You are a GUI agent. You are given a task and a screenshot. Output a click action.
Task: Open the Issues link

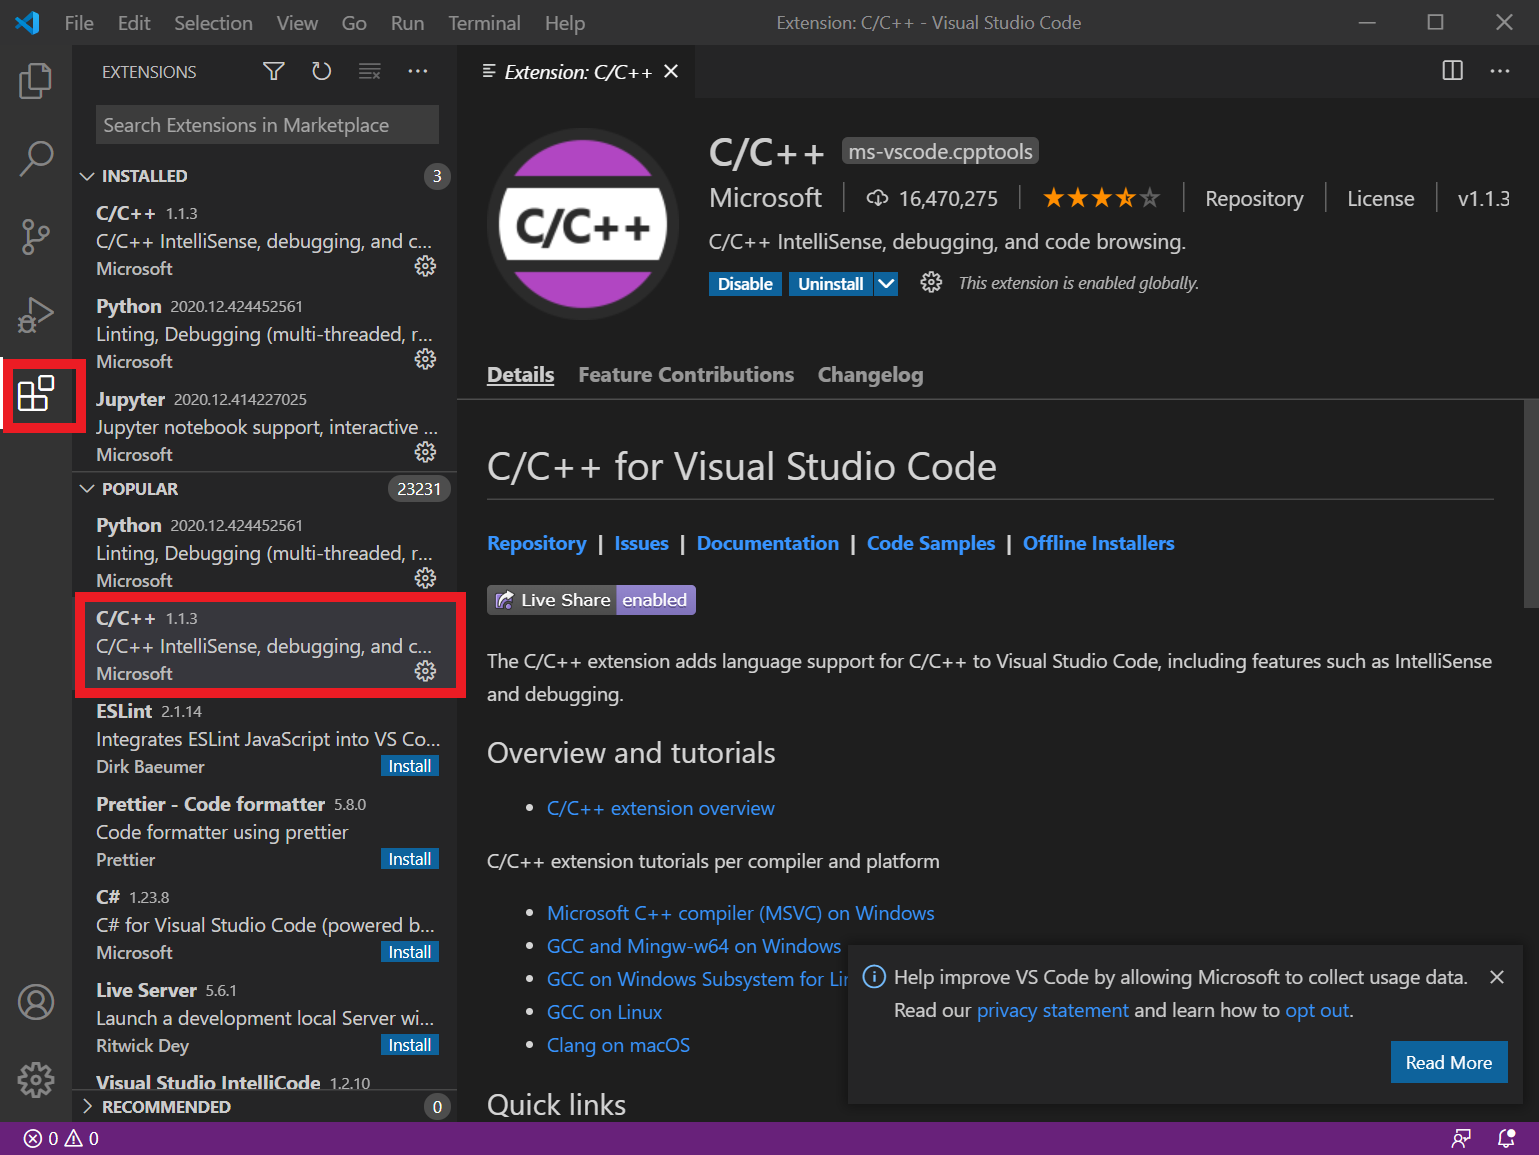[641, 543]
